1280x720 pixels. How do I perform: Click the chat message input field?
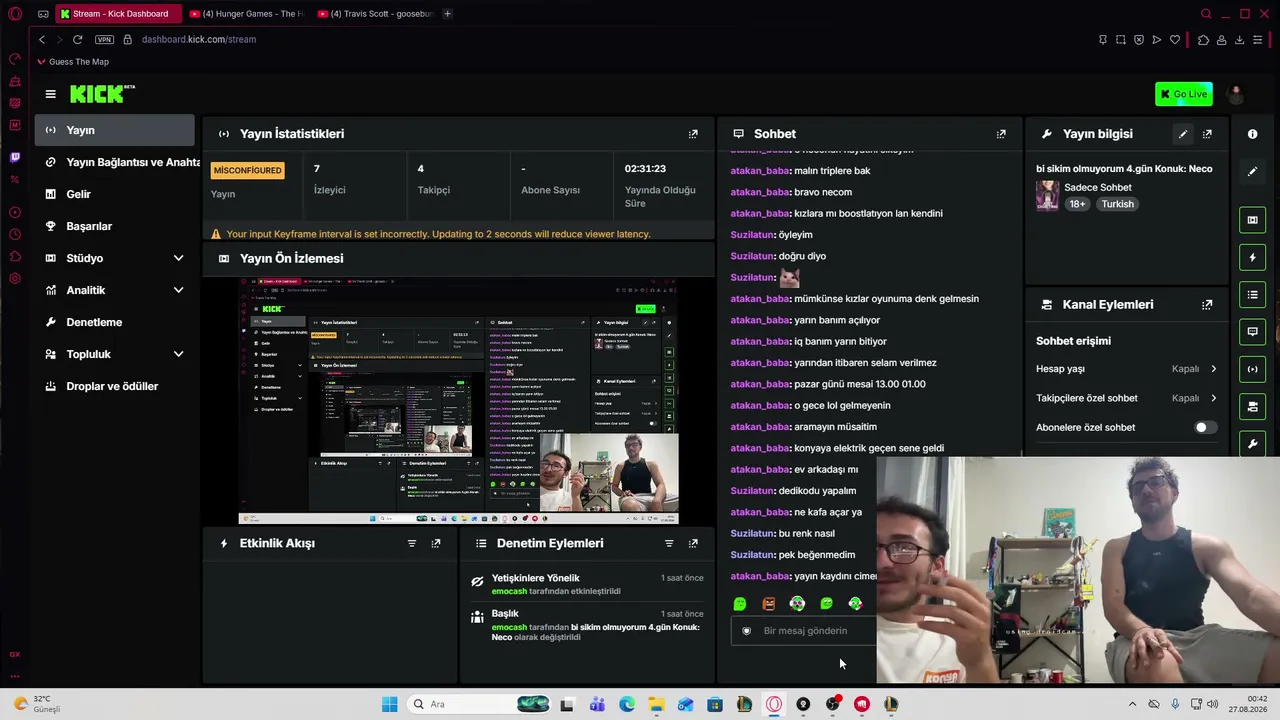click(806, 631)
